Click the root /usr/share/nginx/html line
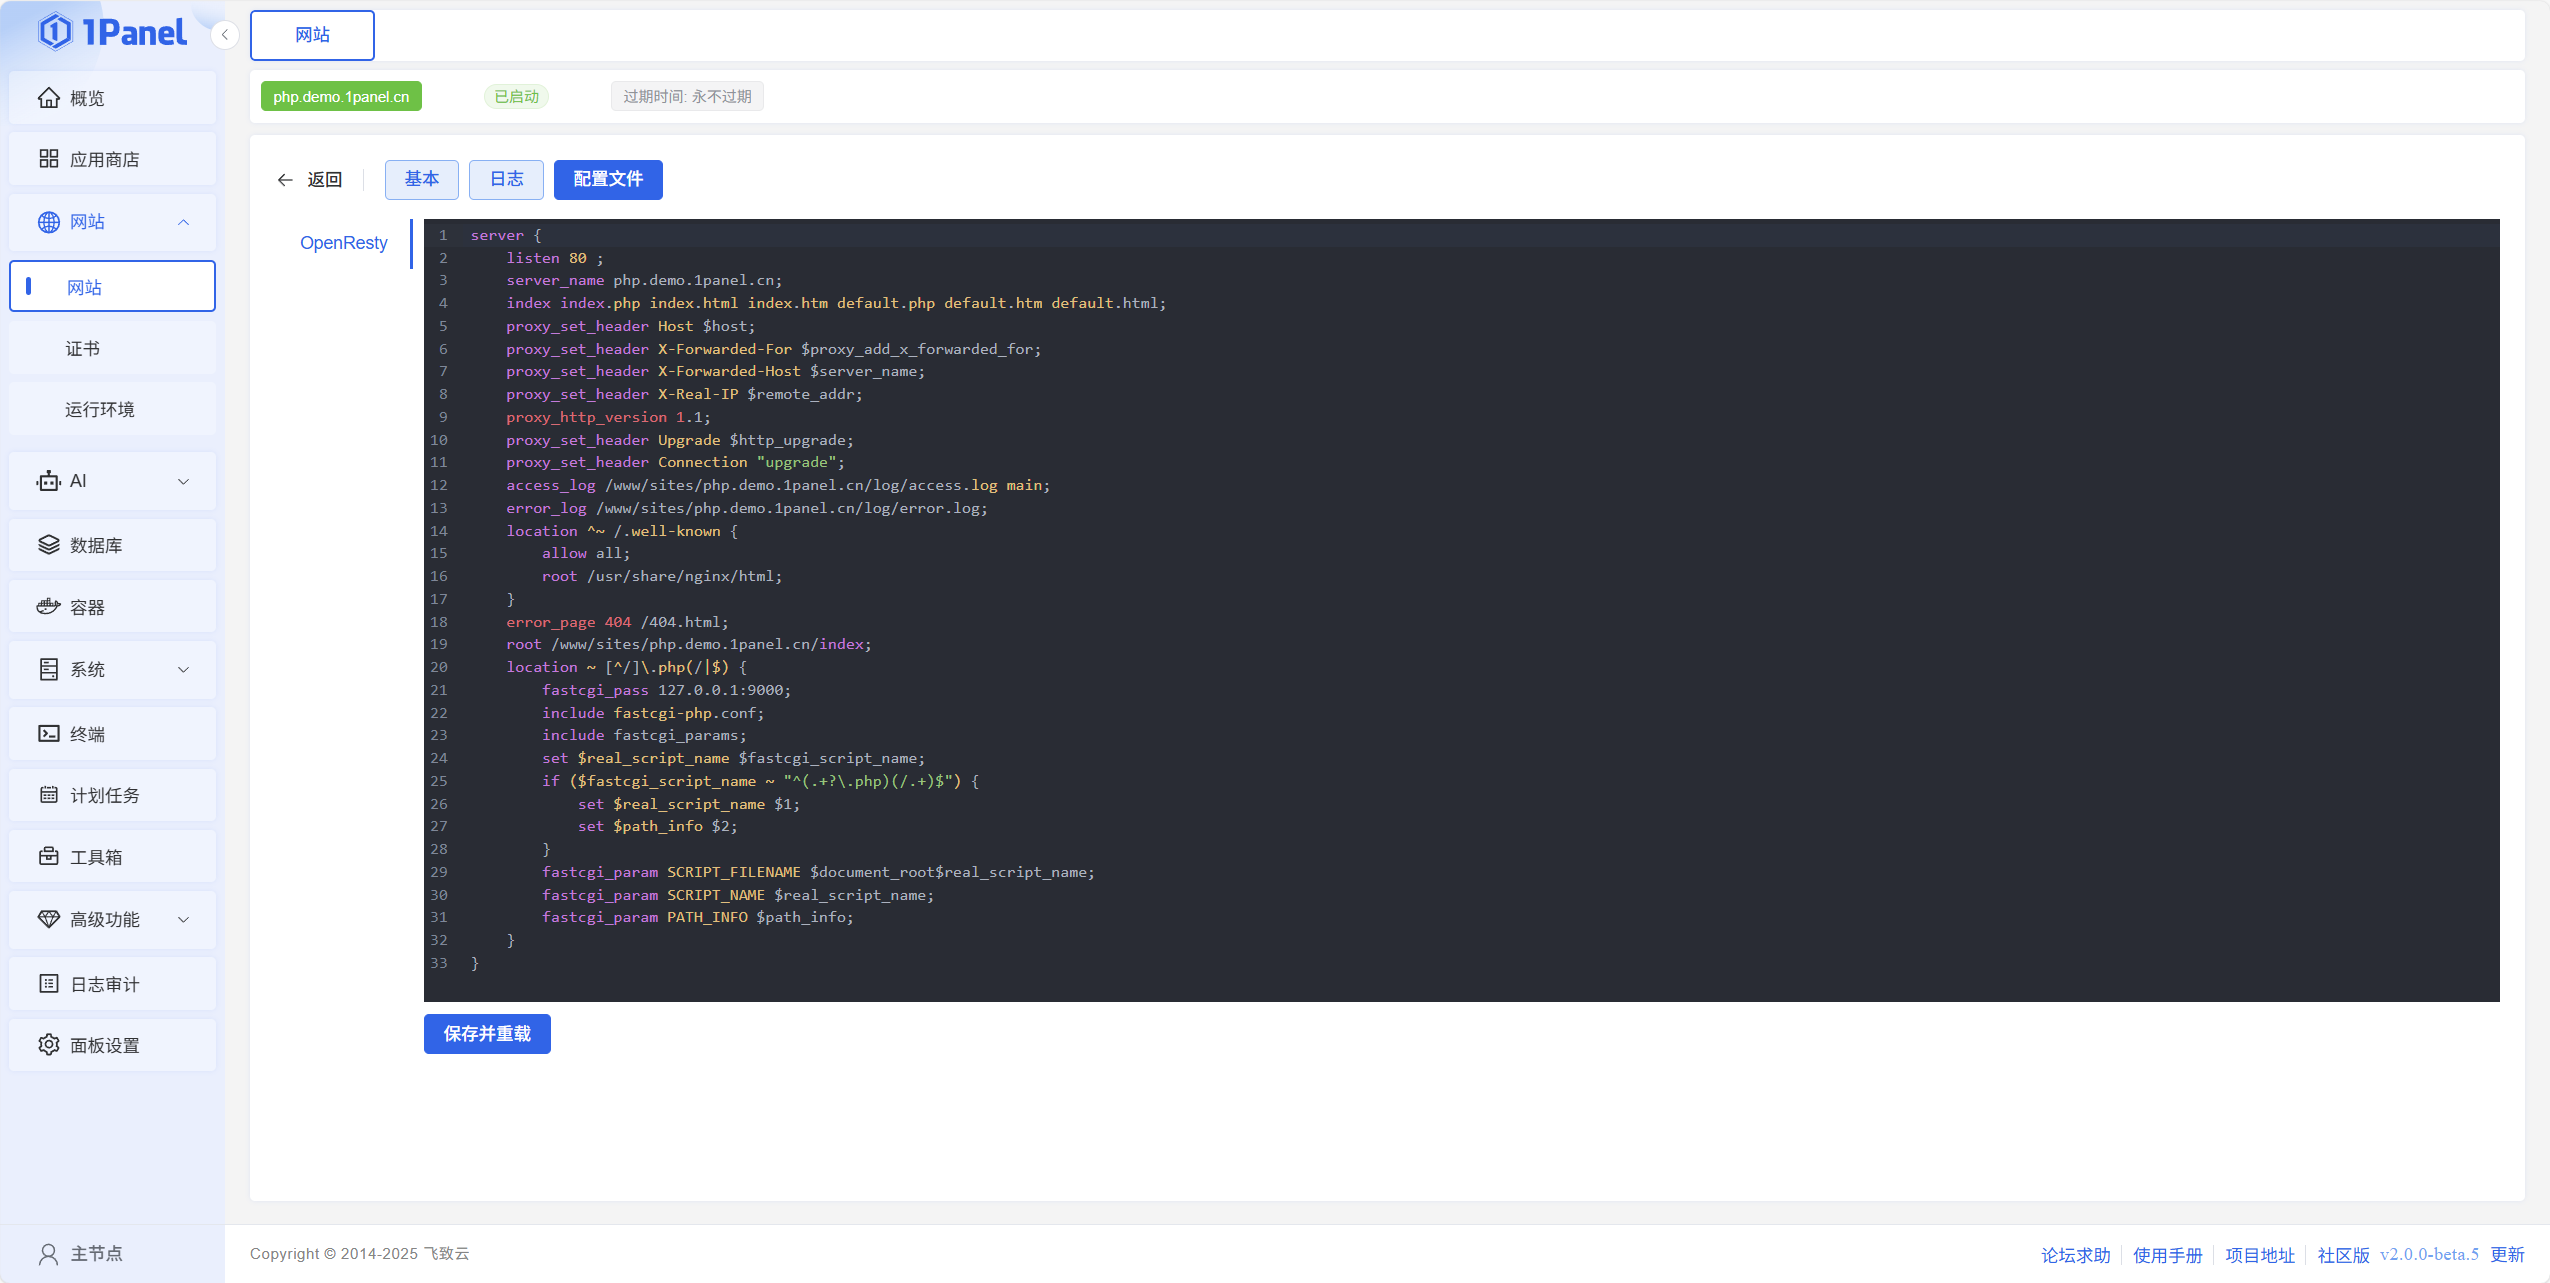Screen dimensions: 2550x1283 point(662,576)
